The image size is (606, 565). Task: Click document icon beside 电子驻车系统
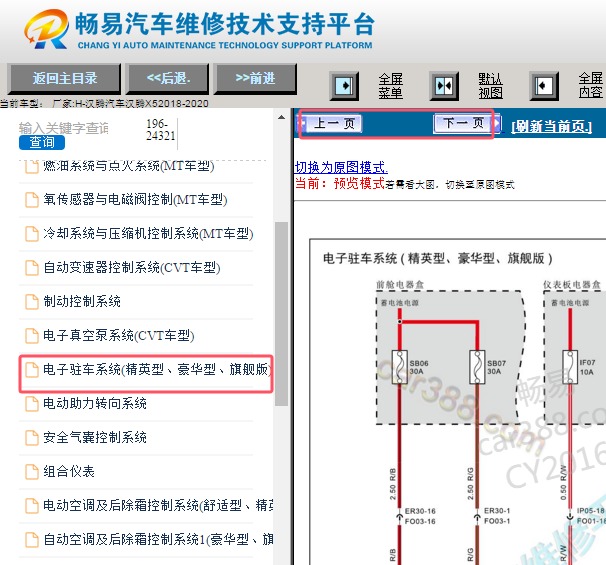pyautogui.click(x=32, y=370)
